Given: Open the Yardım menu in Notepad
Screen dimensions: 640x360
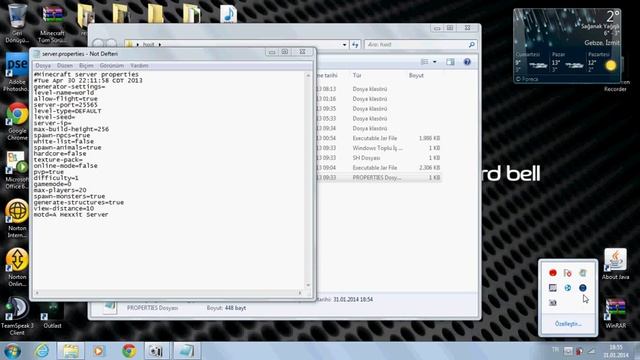Looking at the screenshot, I should 139,65.
